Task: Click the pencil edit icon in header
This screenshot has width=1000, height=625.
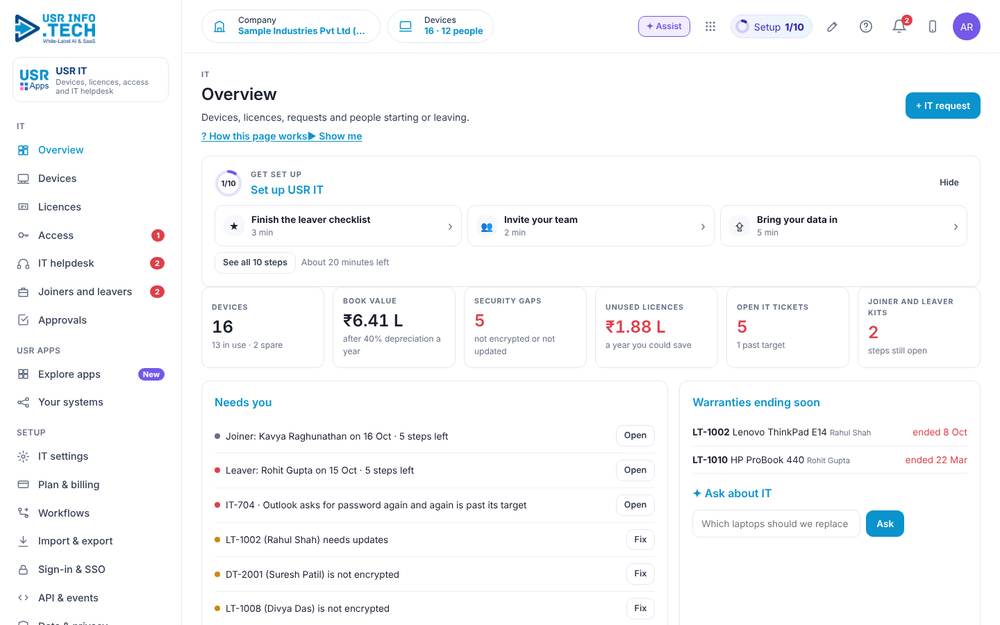Action: [x=832, y=27]
